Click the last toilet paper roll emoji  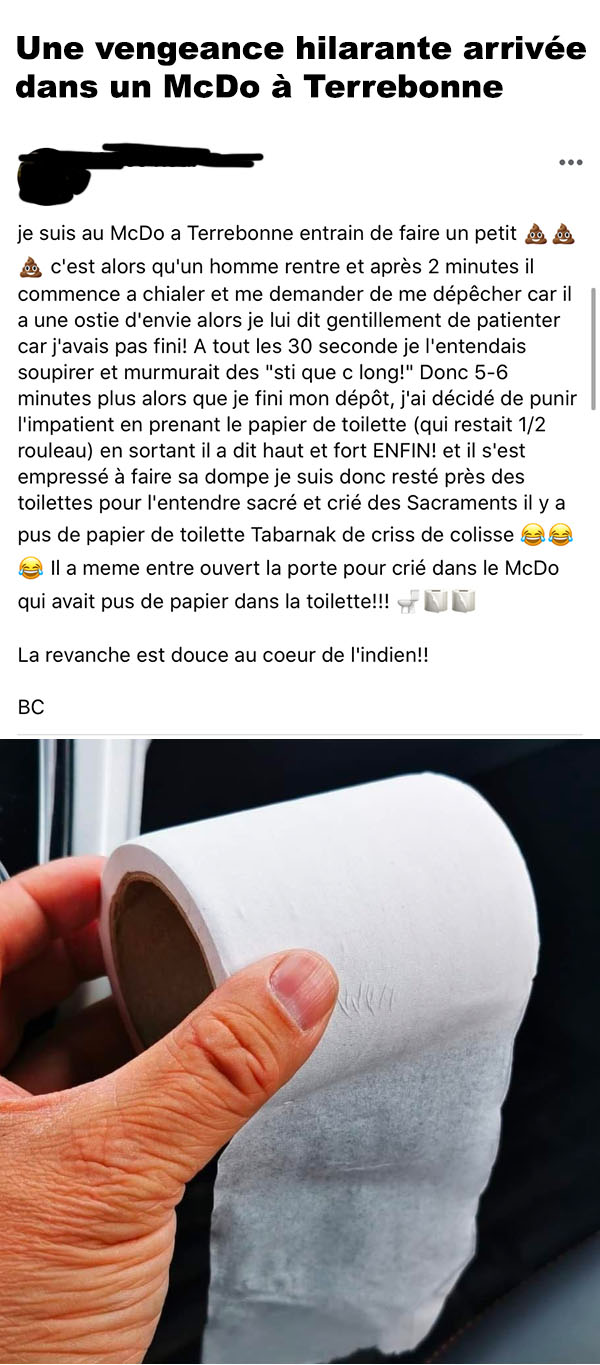(464, 601)
